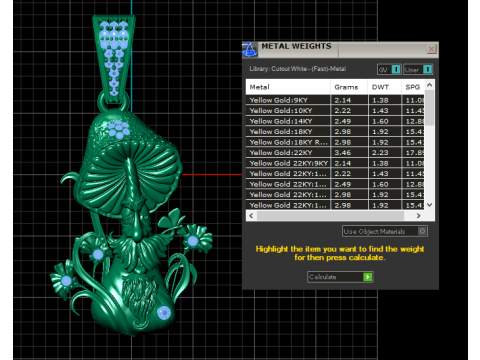This screenshot has width=480, height=360.
Task: Click grams value 2.14 in Yellow Gold:9KY row
Action: coord(349,100)
